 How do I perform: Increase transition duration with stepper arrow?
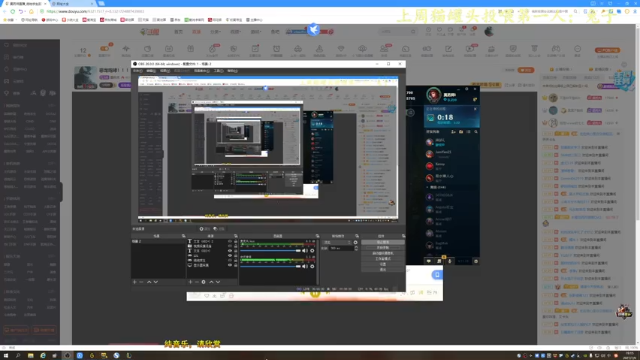pos(356,247)
